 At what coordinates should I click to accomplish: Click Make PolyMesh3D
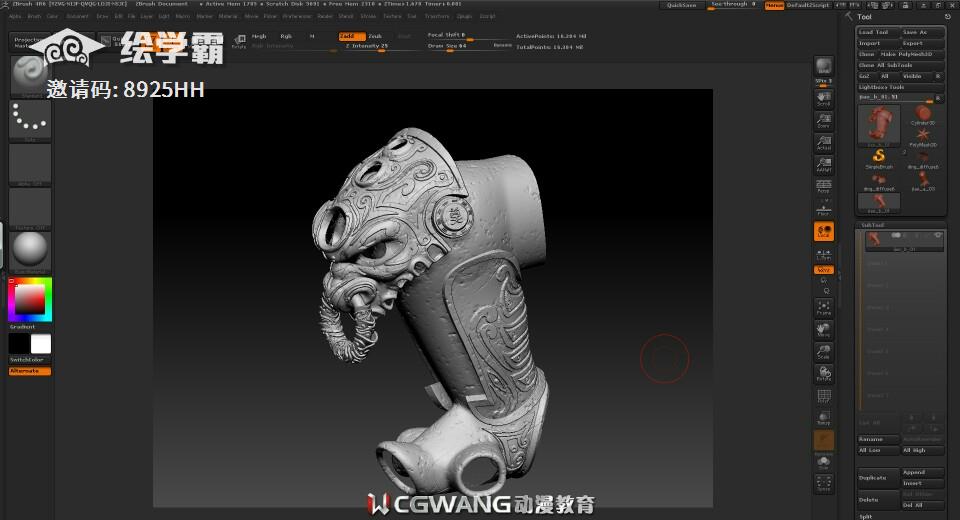(911, 54)
